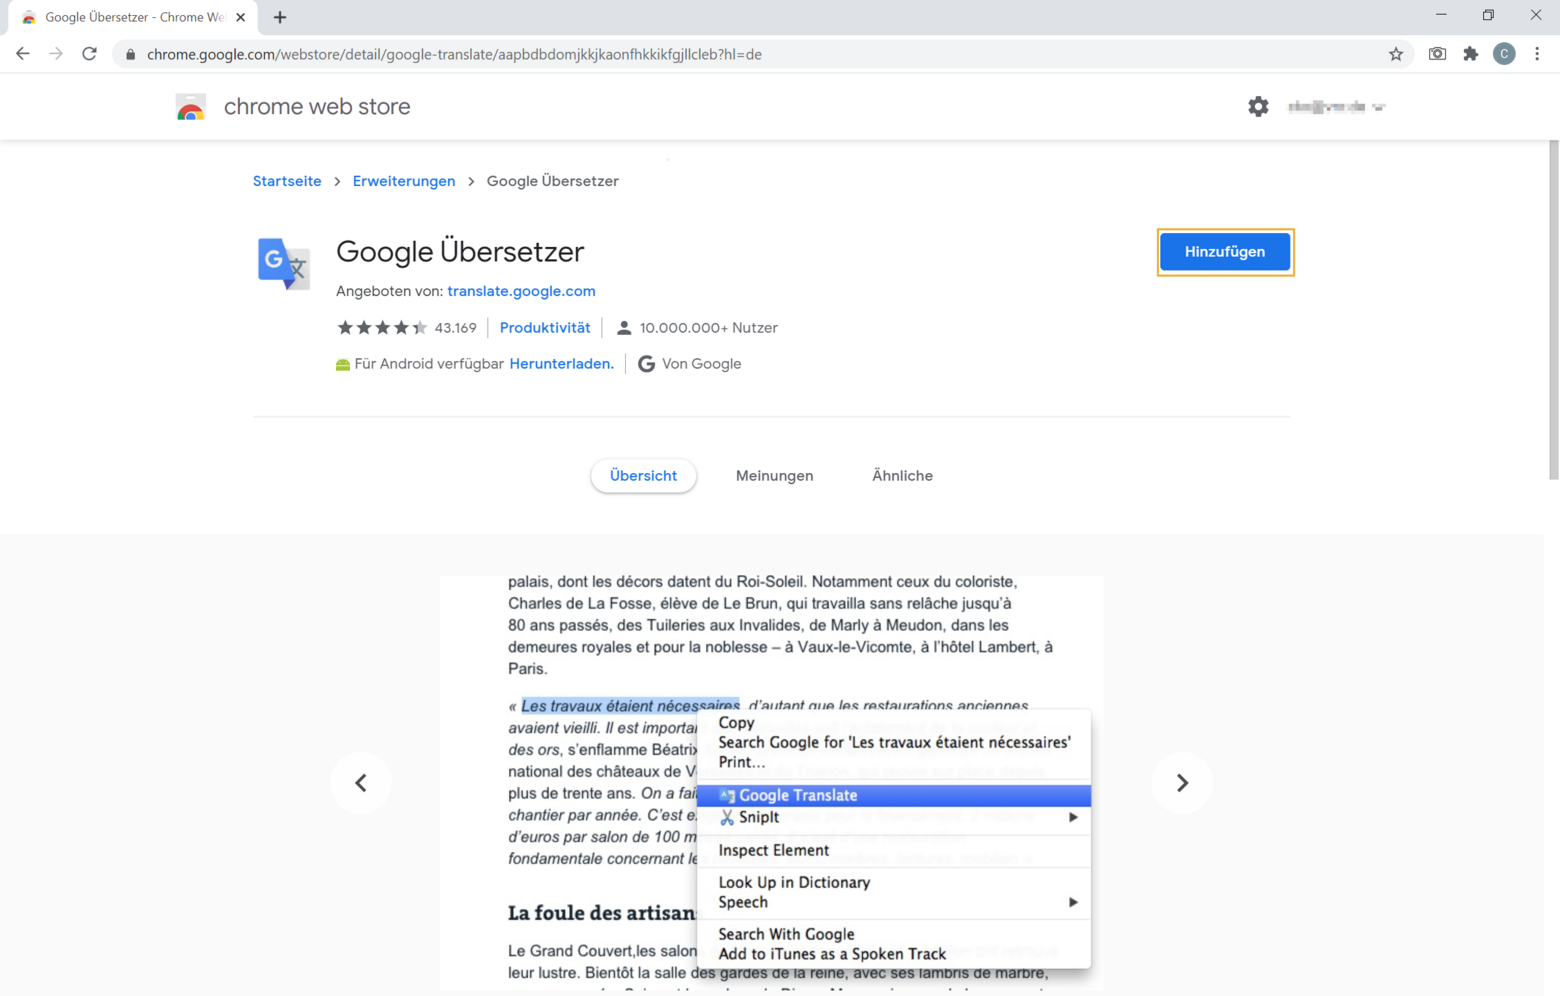Open the account email dropdown
The image size is (1560, 996).
1336,106
